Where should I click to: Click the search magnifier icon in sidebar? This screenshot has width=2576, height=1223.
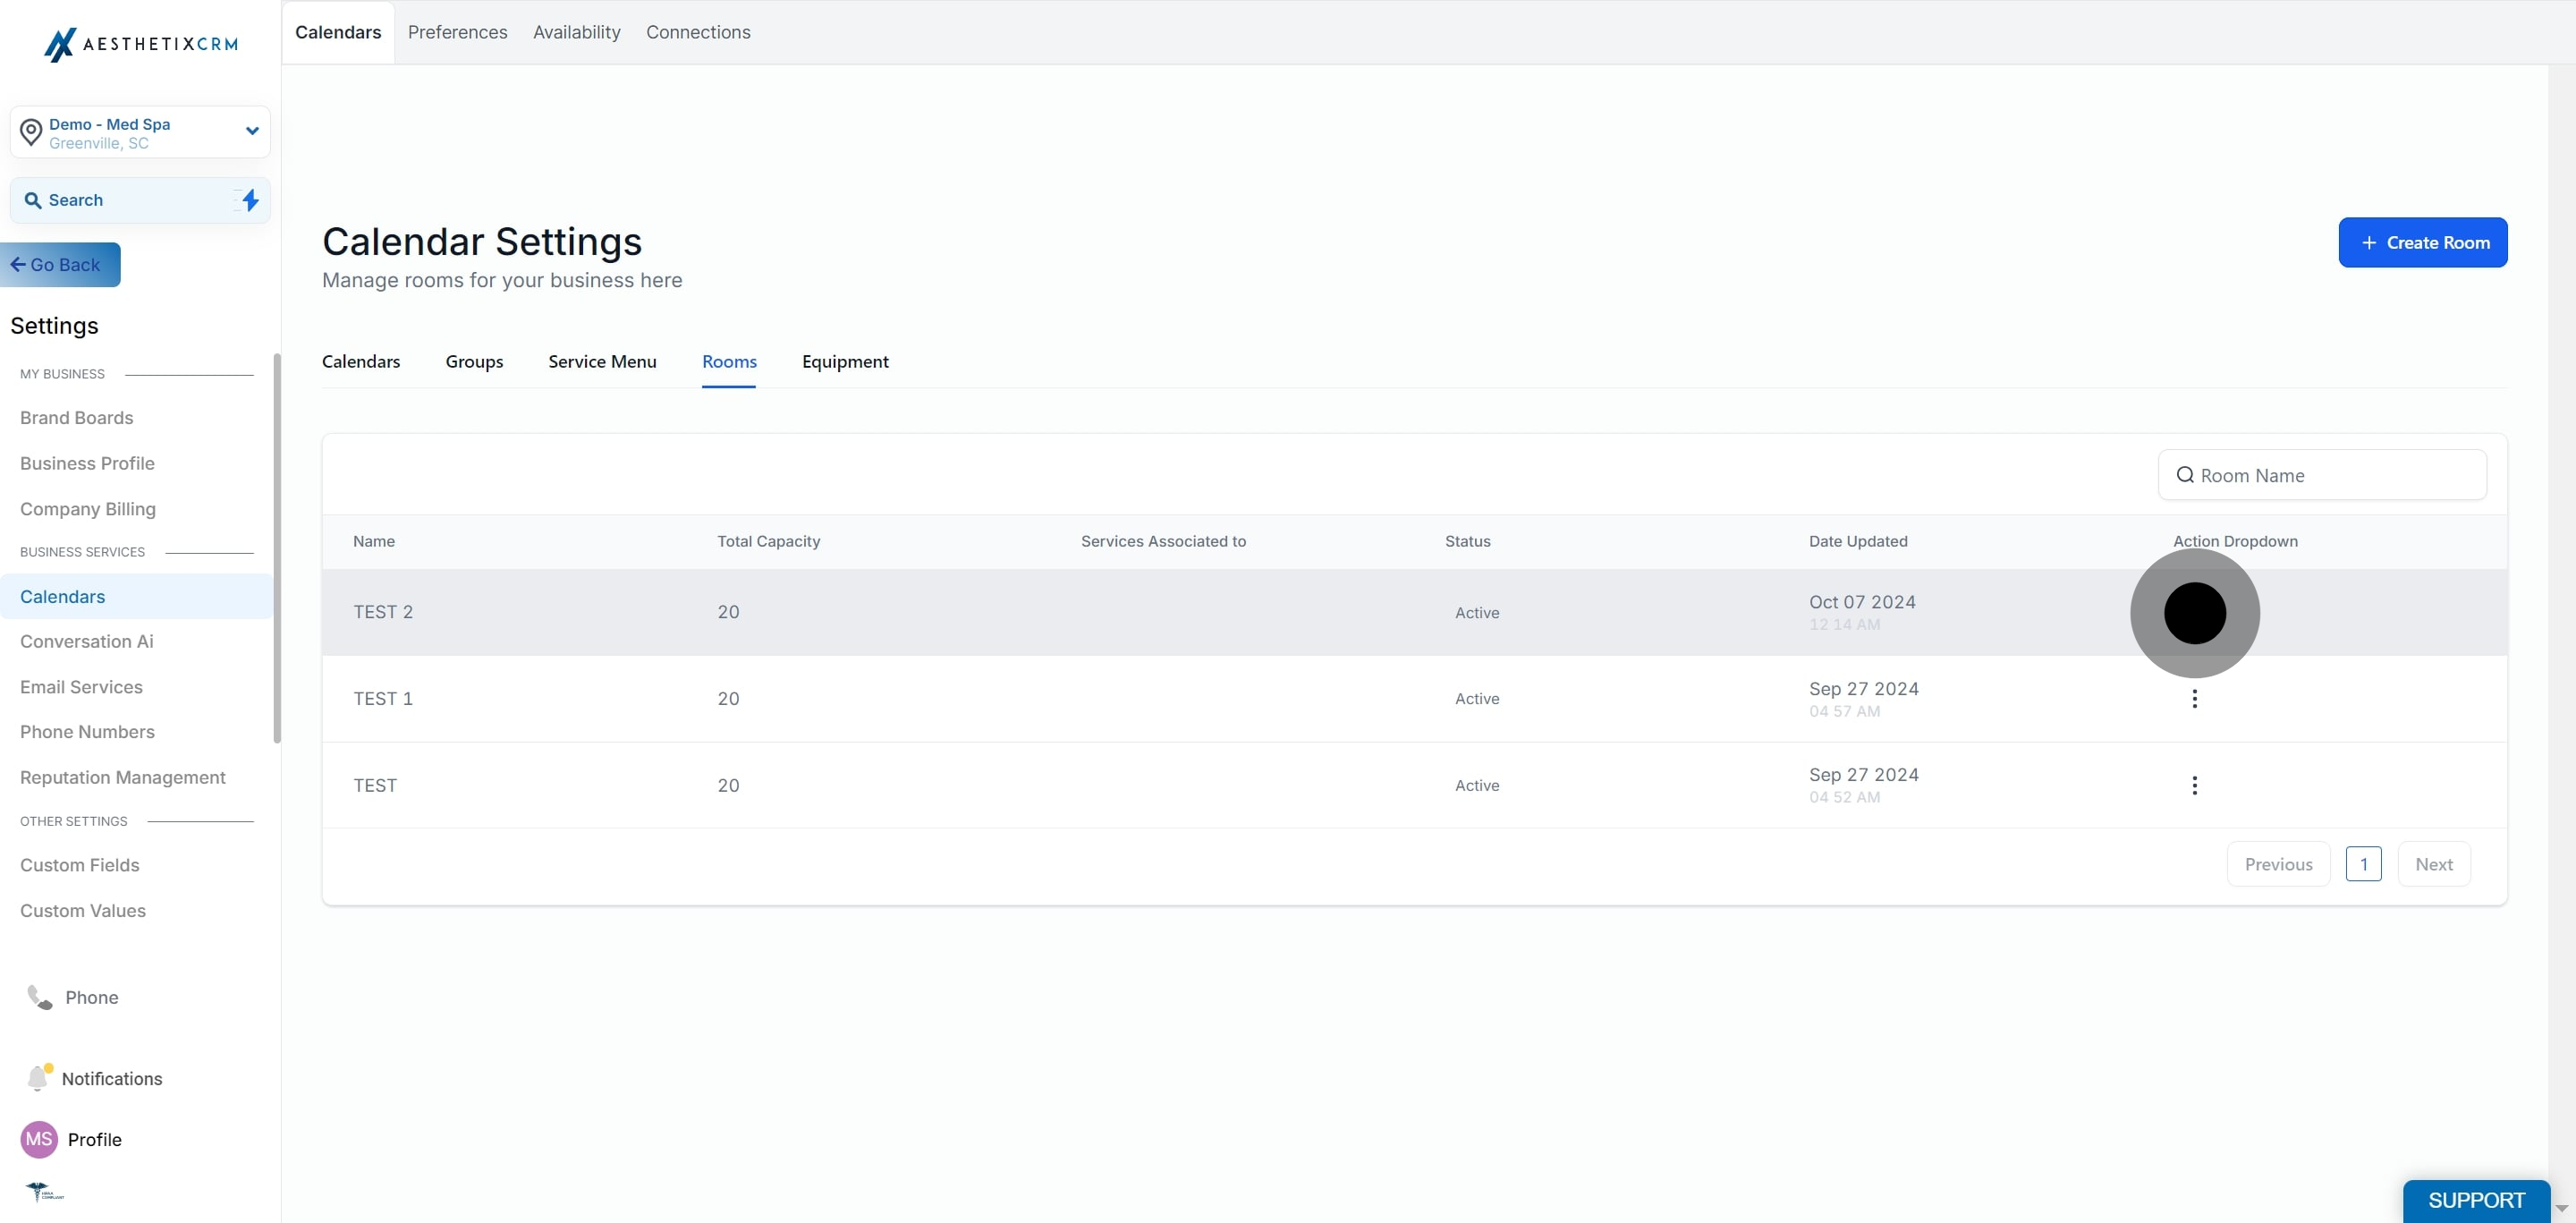(33, 200)
